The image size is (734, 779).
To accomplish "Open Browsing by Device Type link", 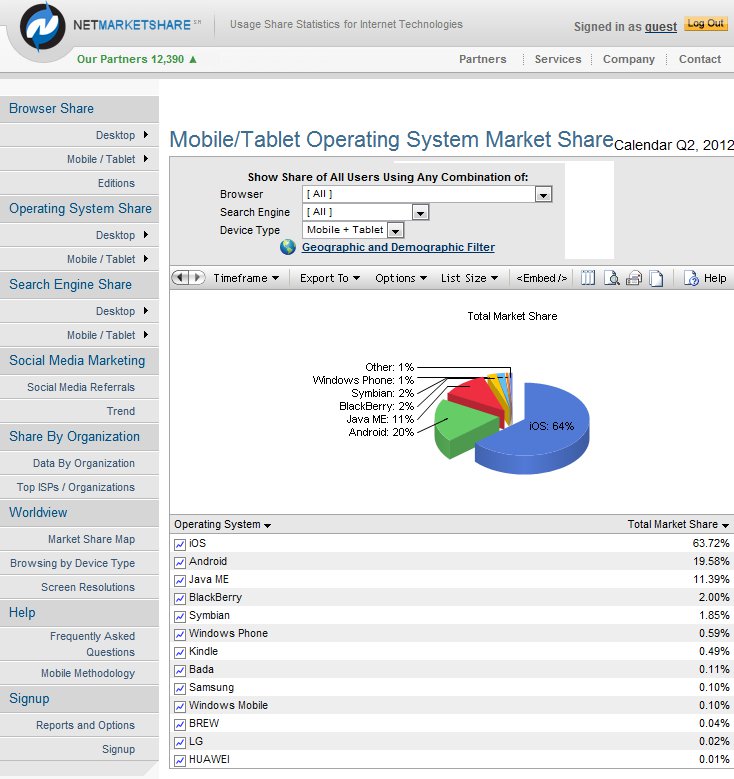I will 73,563.
